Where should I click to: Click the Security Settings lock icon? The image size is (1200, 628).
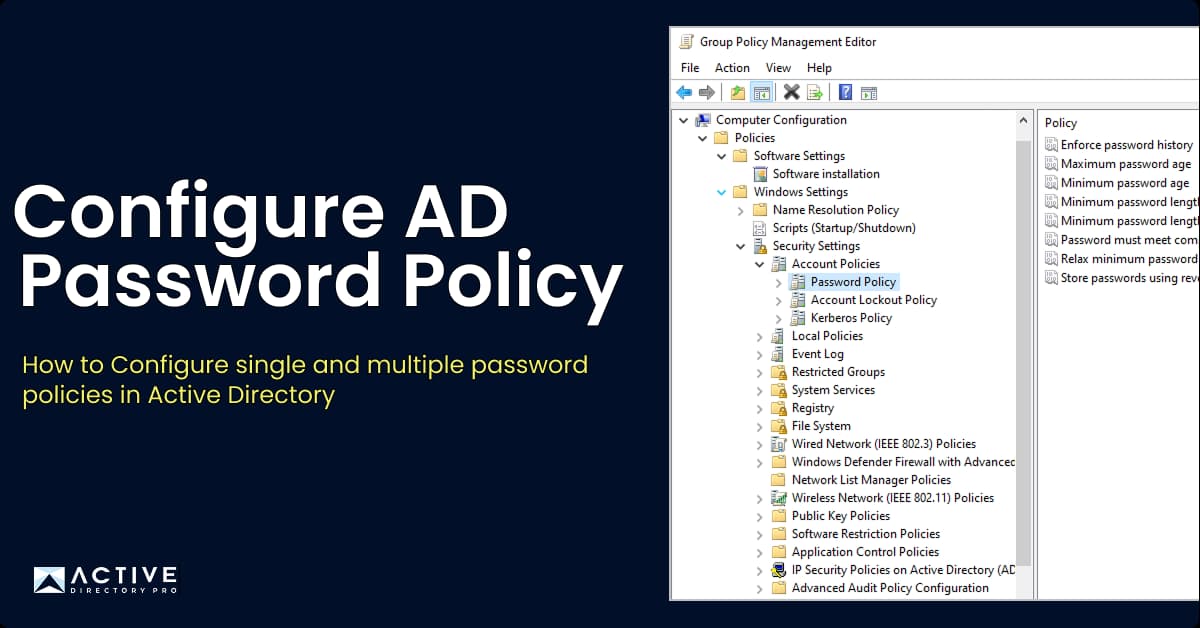761,246
